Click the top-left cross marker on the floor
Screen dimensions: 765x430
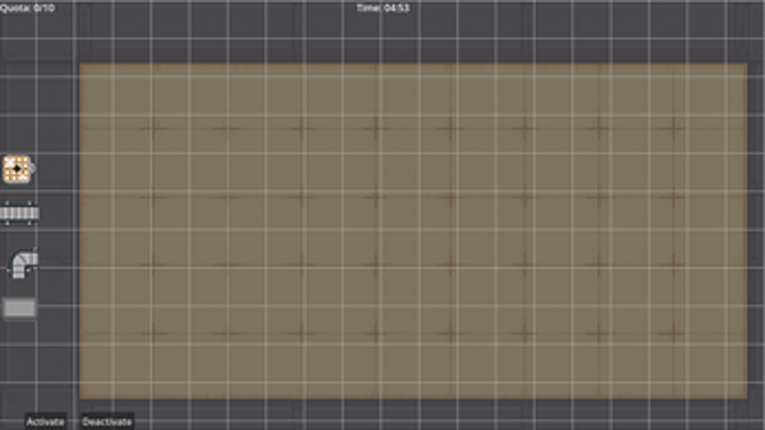153,129
